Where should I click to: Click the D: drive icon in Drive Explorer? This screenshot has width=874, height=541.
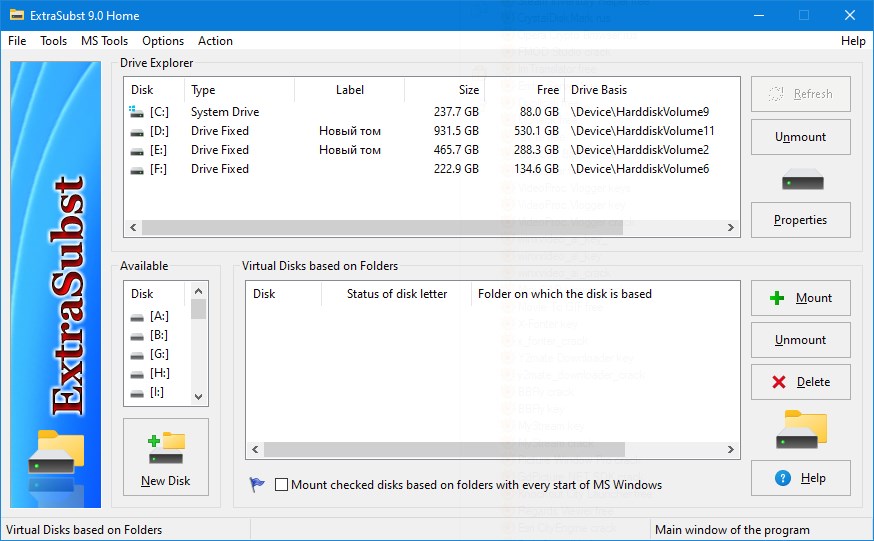click(x=137, y=133)
